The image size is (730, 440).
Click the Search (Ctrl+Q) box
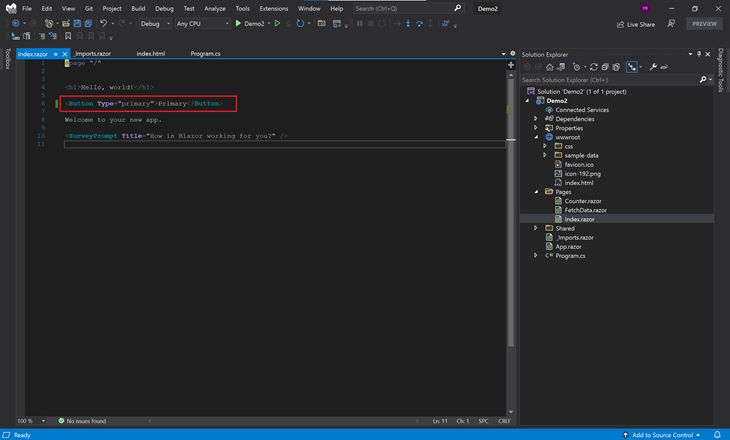[408, 8]
